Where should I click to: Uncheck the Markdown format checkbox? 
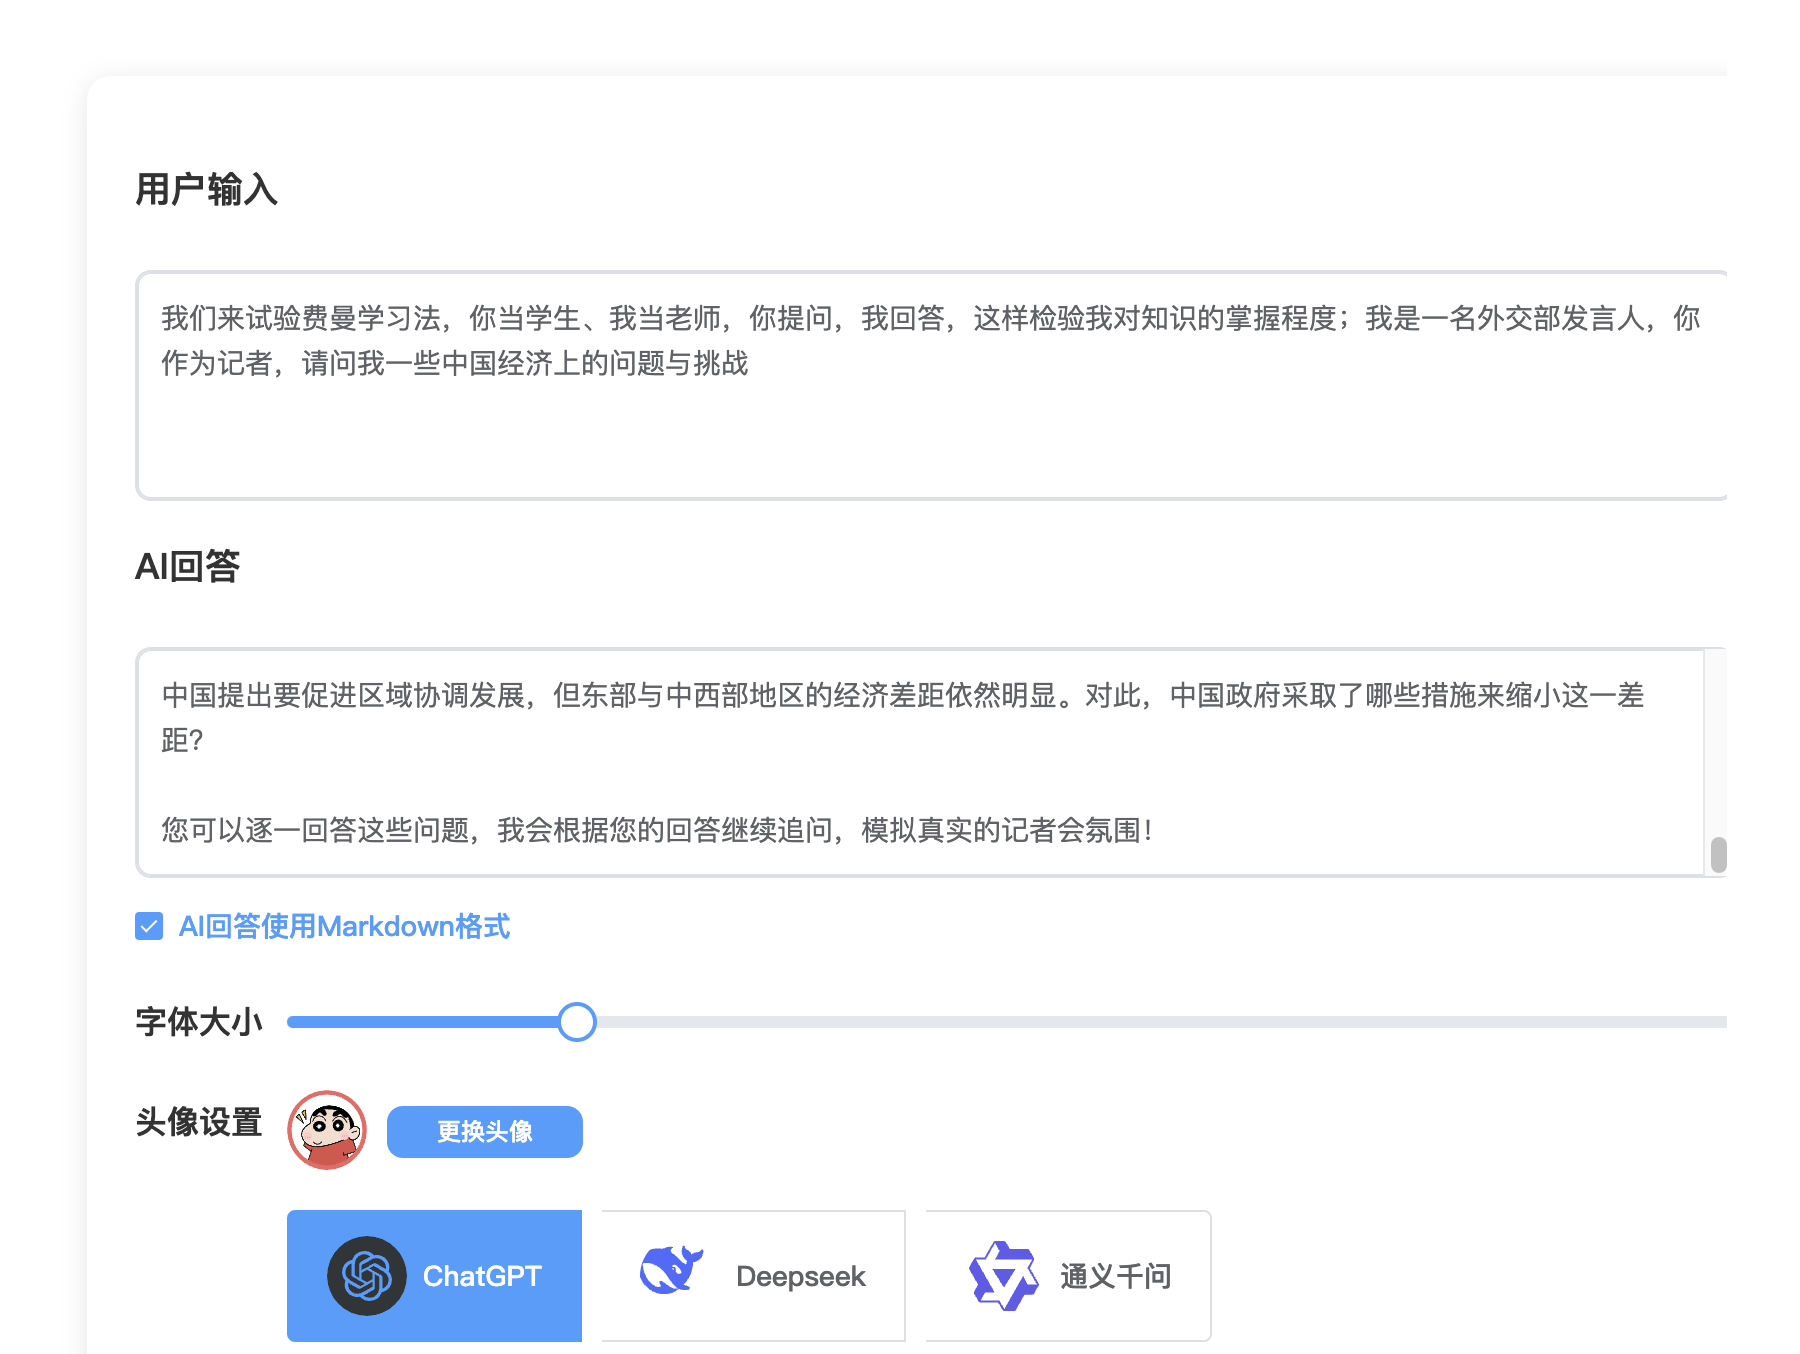click(x=149, y=926)
